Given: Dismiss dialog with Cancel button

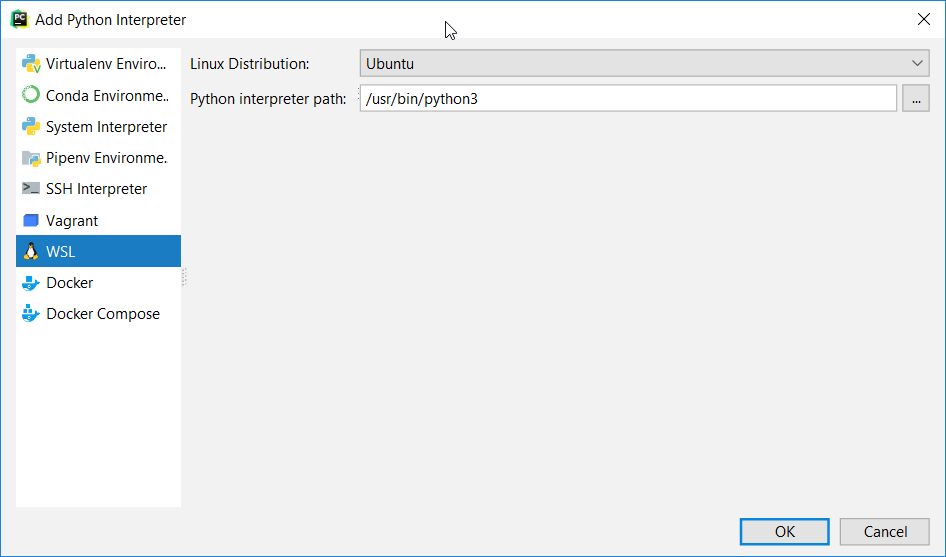Looking at the screenshot, I should pos(885,532).
